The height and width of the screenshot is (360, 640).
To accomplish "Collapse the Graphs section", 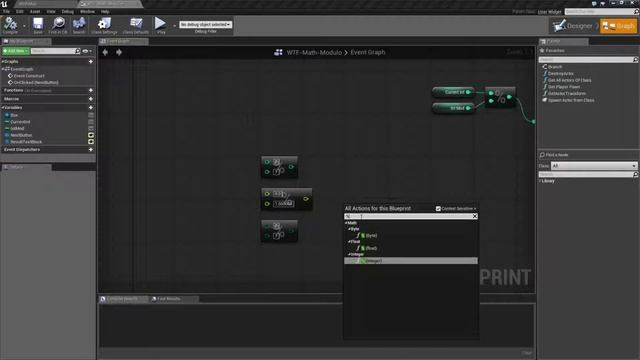I will click(x=3, y=62).
